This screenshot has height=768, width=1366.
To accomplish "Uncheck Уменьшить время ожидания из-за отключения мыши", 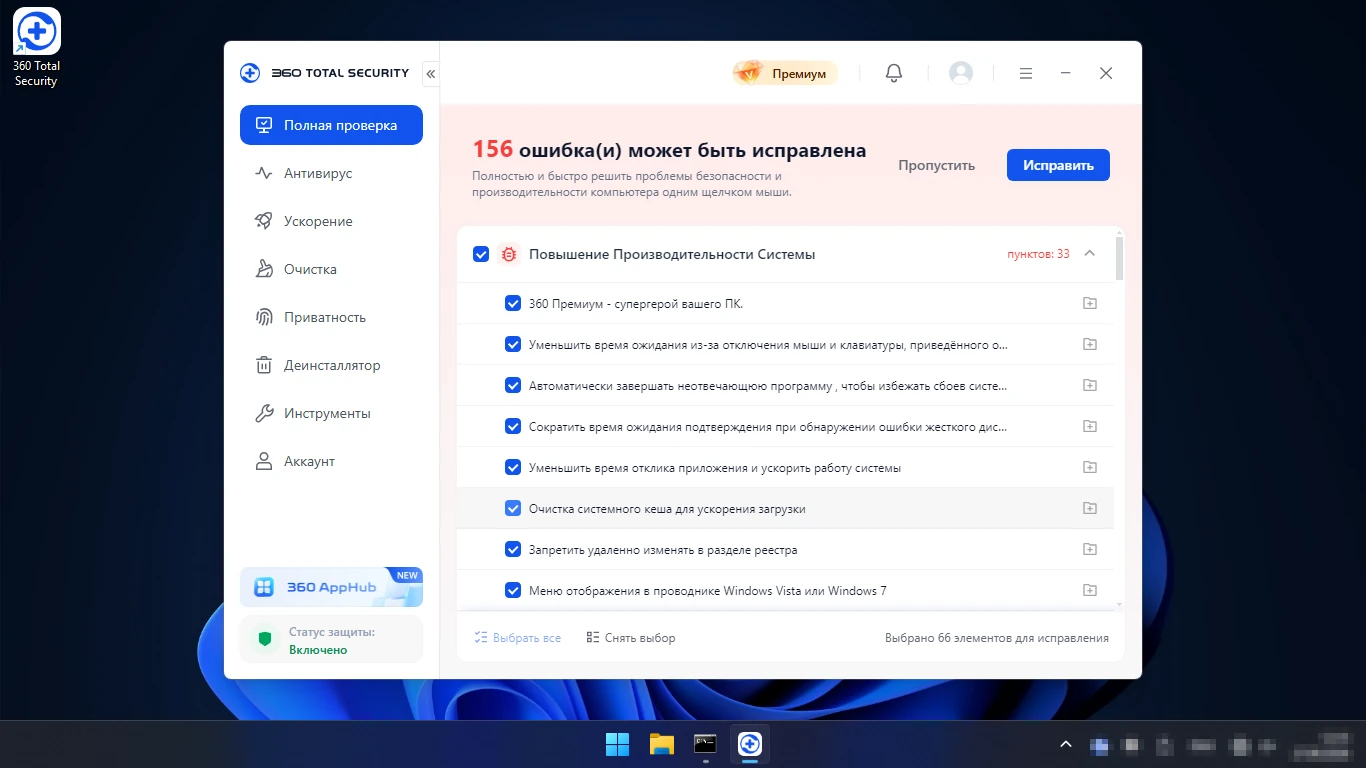I will pyautogui.click(x=513, y=344).
